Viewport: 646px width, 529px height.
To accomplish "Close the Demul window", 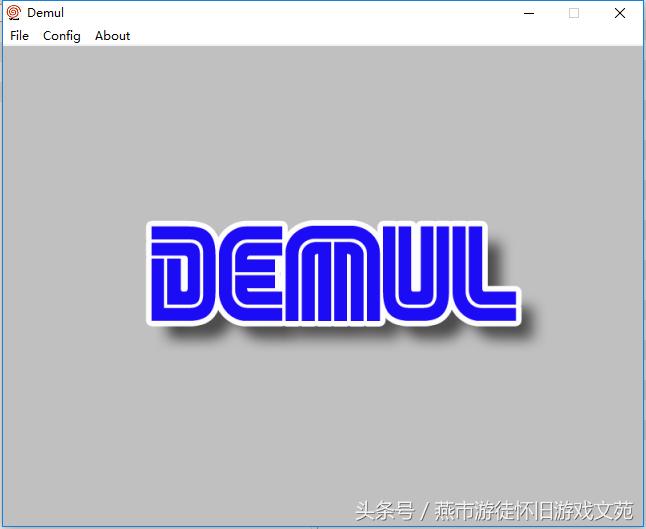I will (x=620, y=13).
